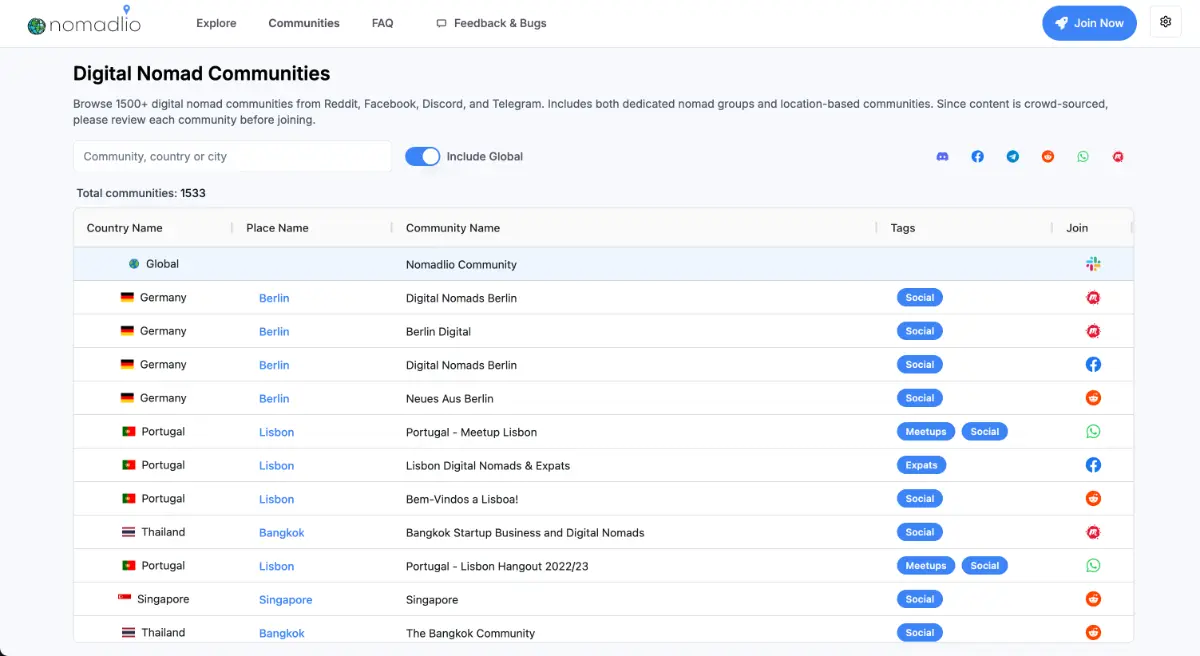Filter communities by Telegram icon

[1013, 157]
